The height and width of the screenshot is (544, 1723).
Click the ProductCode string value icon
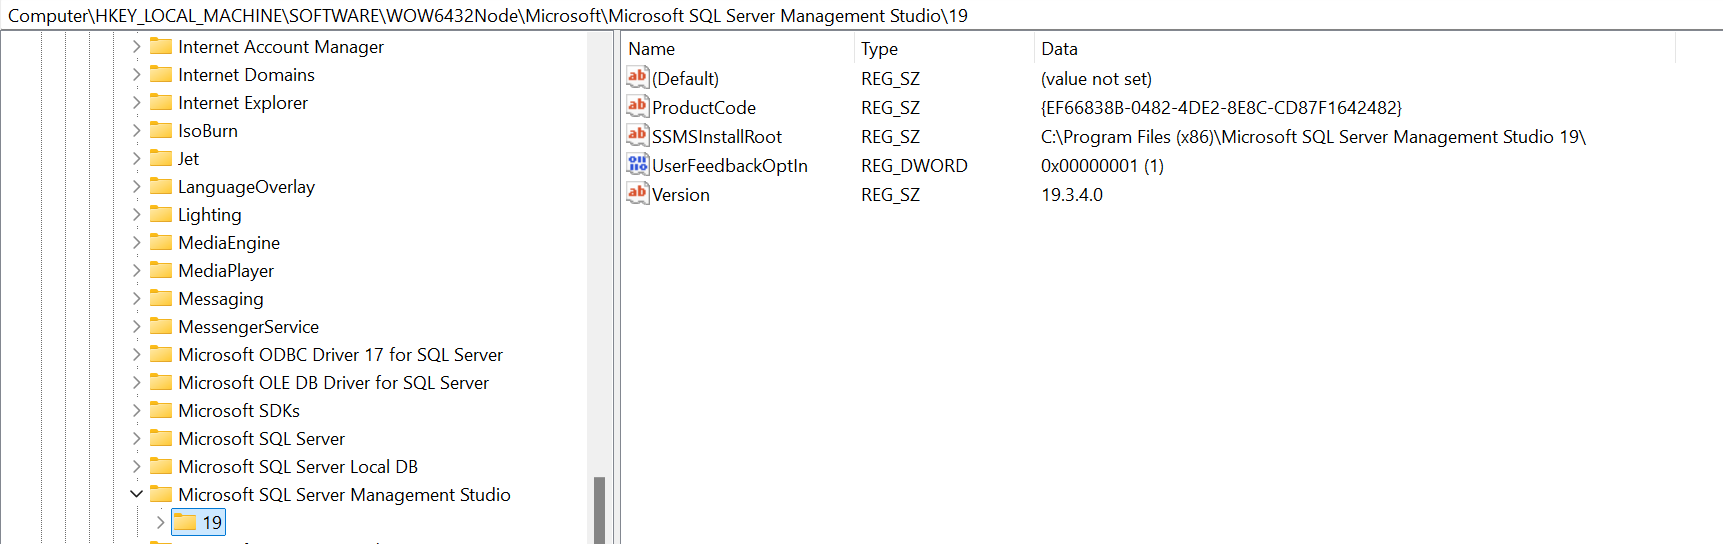click(637, 106)
